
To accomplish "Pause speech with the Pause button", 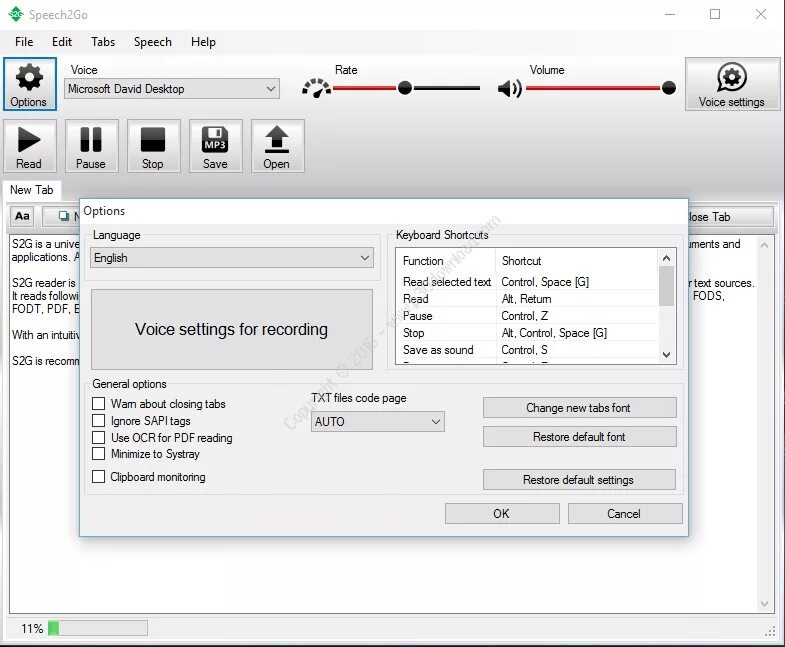I will tap(91, 146).
